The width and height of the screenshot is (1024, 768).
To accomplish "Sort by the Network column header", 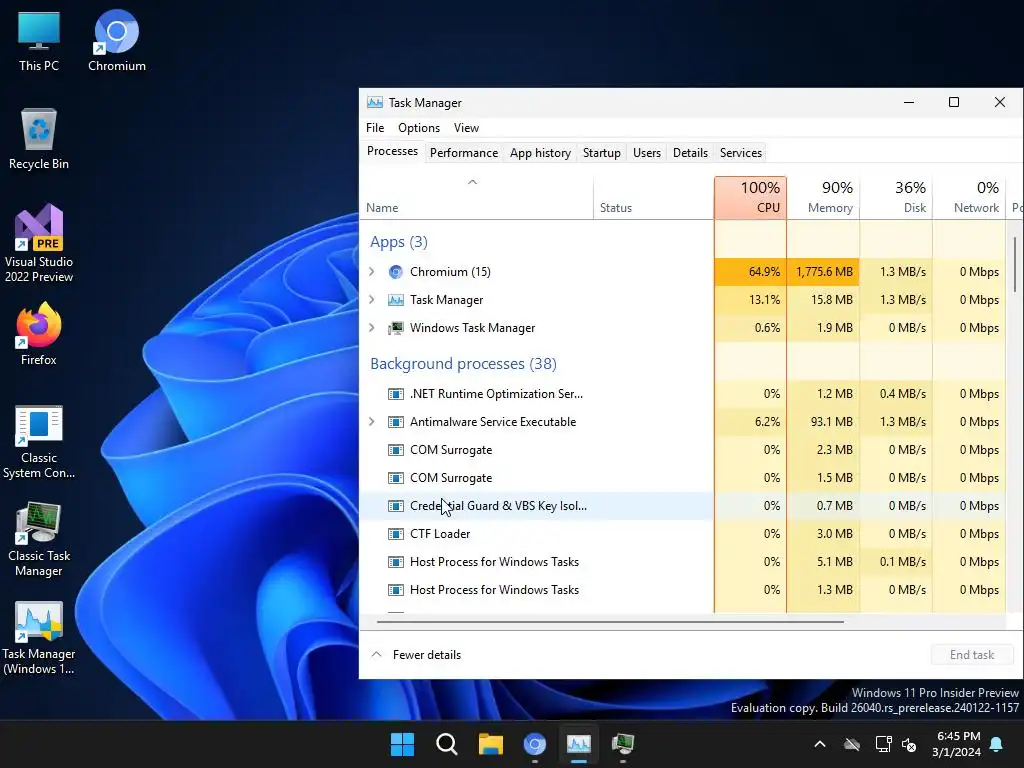I will click(x=969, y=197).
